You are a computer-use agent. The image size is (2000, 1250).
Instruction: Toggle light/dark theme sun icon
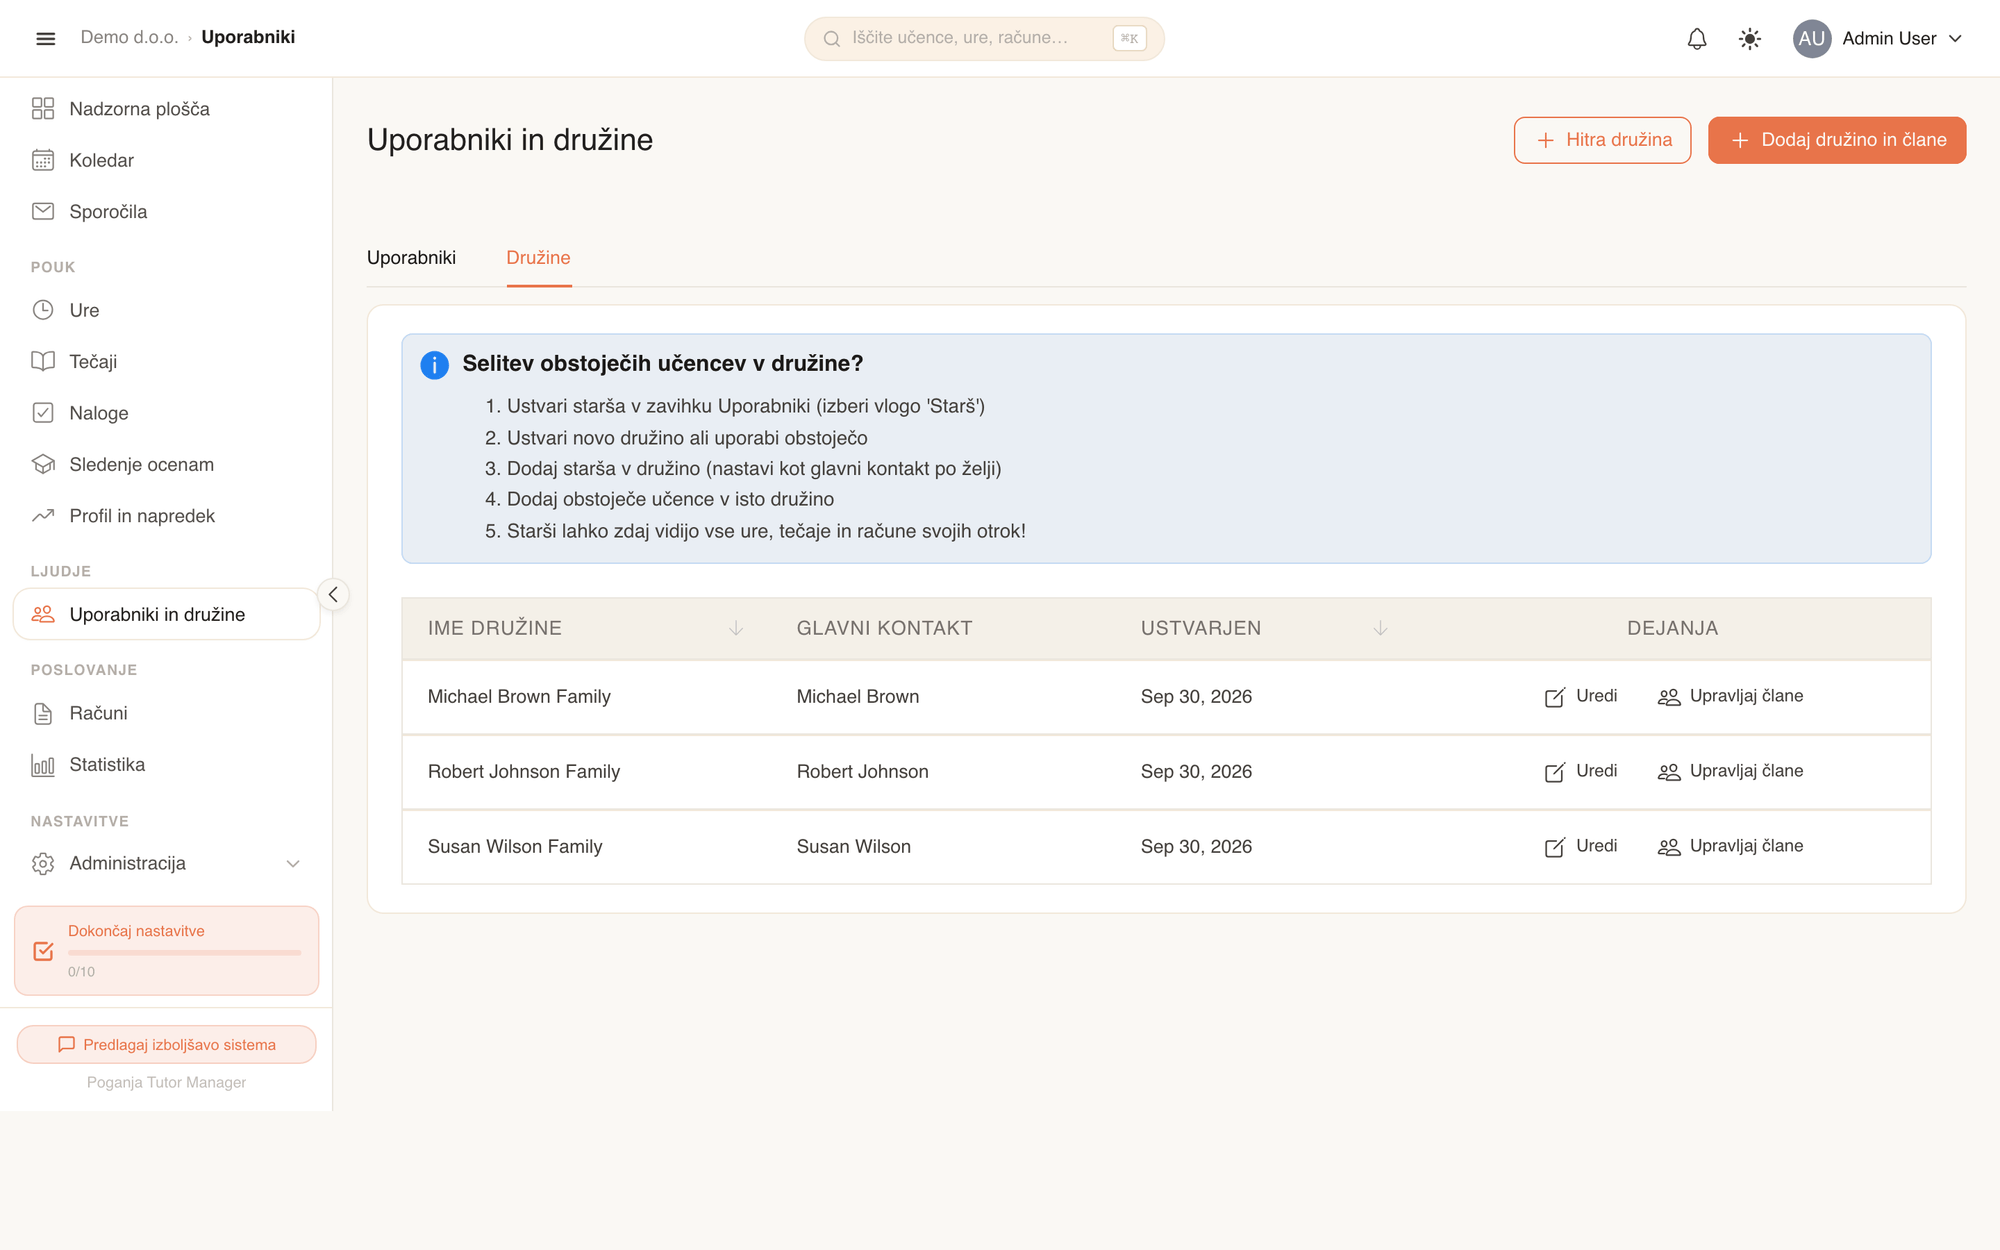tap(1749, 38)
